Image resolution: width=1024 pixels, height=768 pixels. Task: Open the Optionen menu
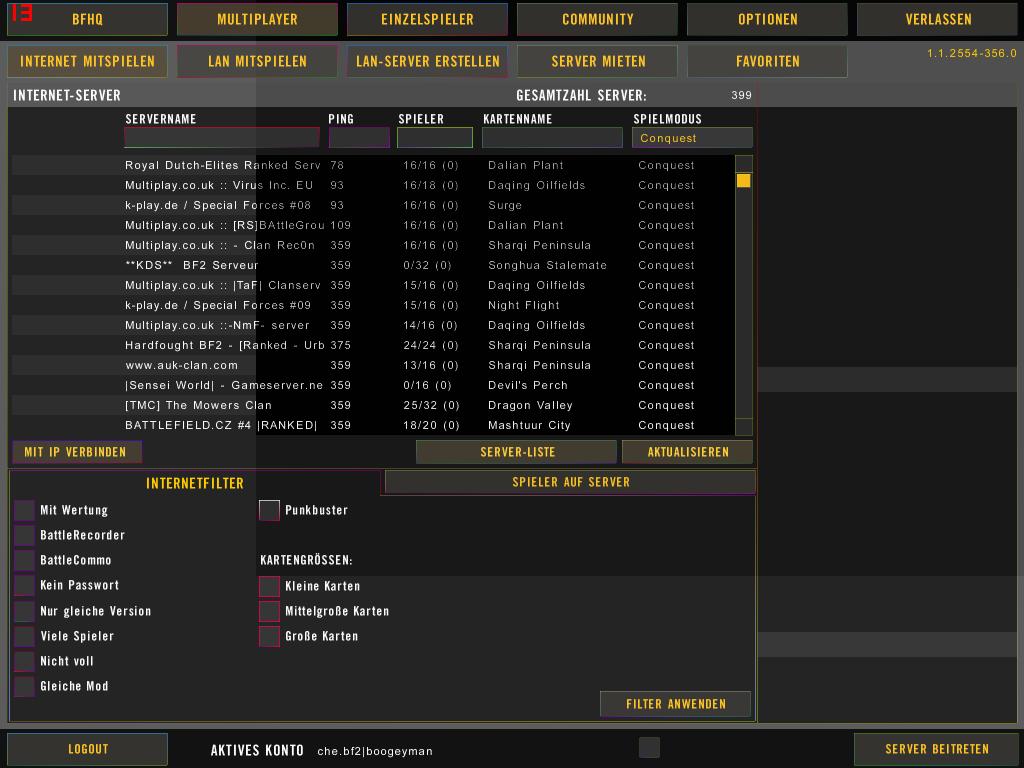point(767,20)
